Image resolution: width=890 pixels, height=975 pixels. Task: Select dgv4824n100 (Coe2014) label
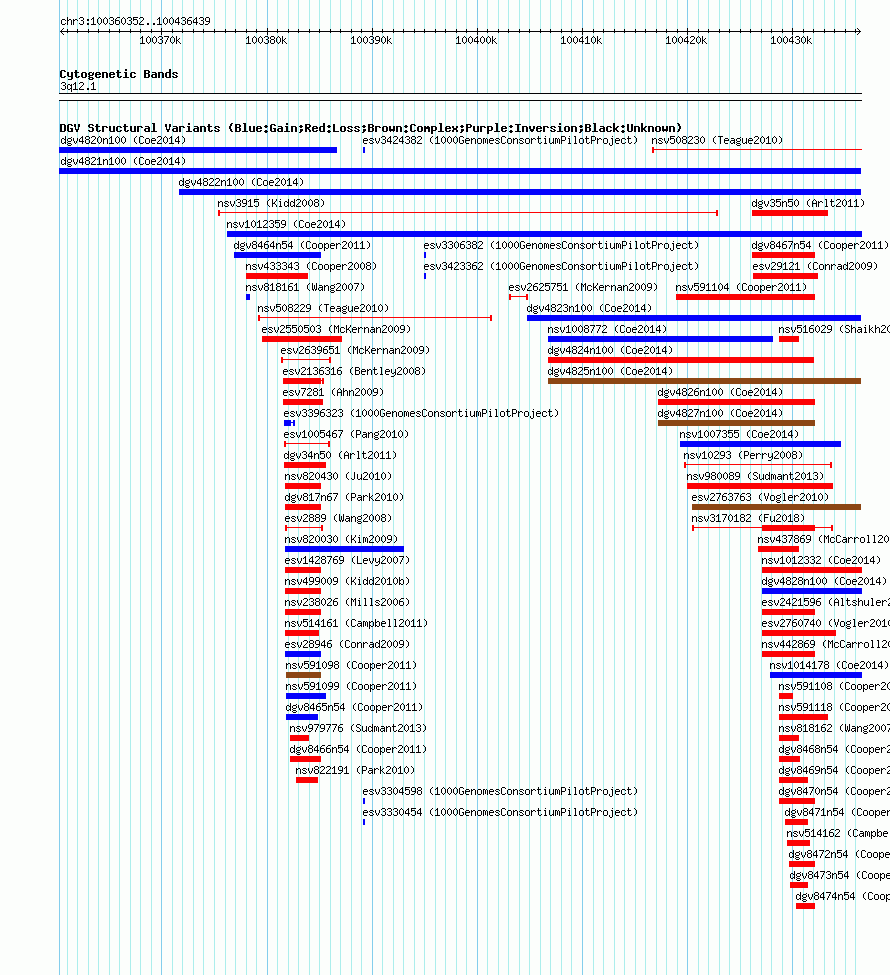pos(610,351)
